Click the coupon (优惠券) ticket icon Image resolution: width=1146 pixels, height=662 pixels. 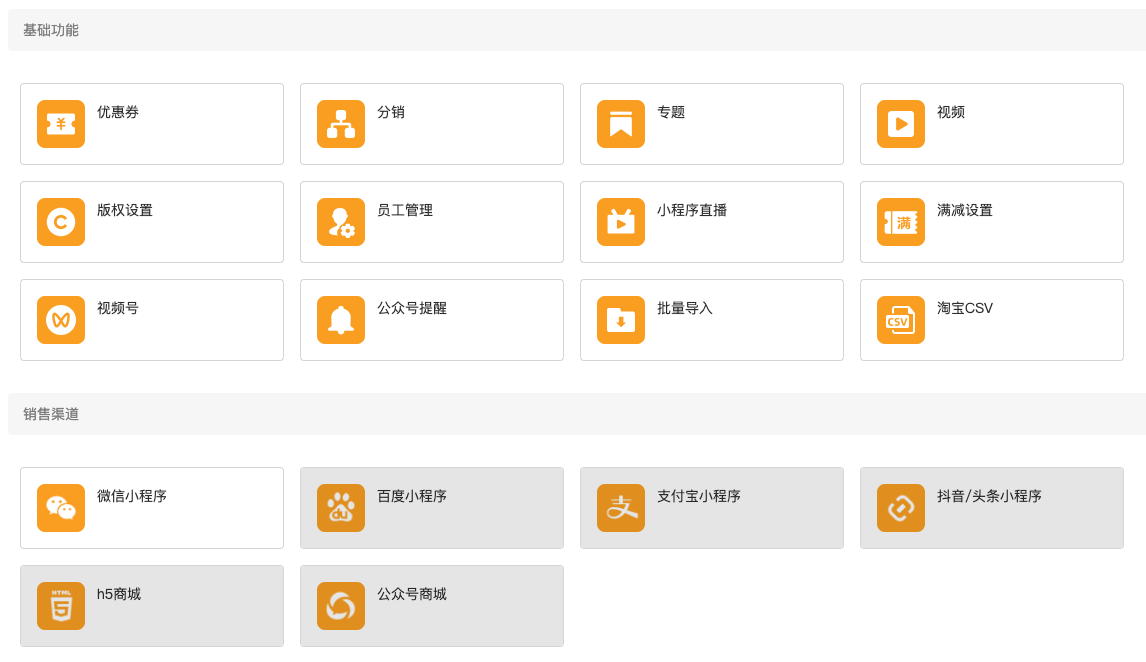[61, 124]
